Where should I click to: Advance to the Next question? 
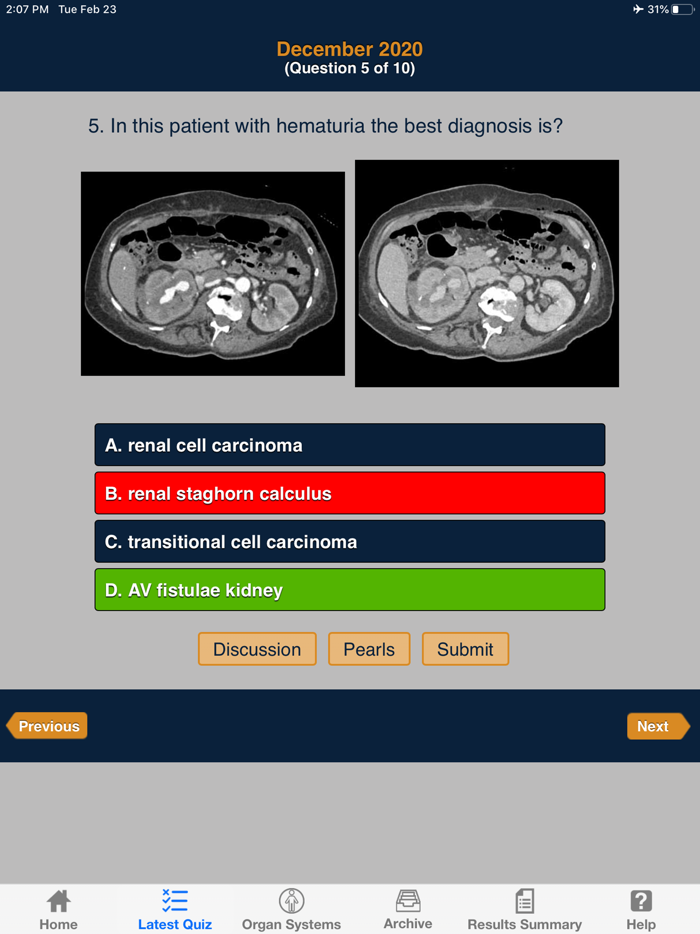coord(655,726)
